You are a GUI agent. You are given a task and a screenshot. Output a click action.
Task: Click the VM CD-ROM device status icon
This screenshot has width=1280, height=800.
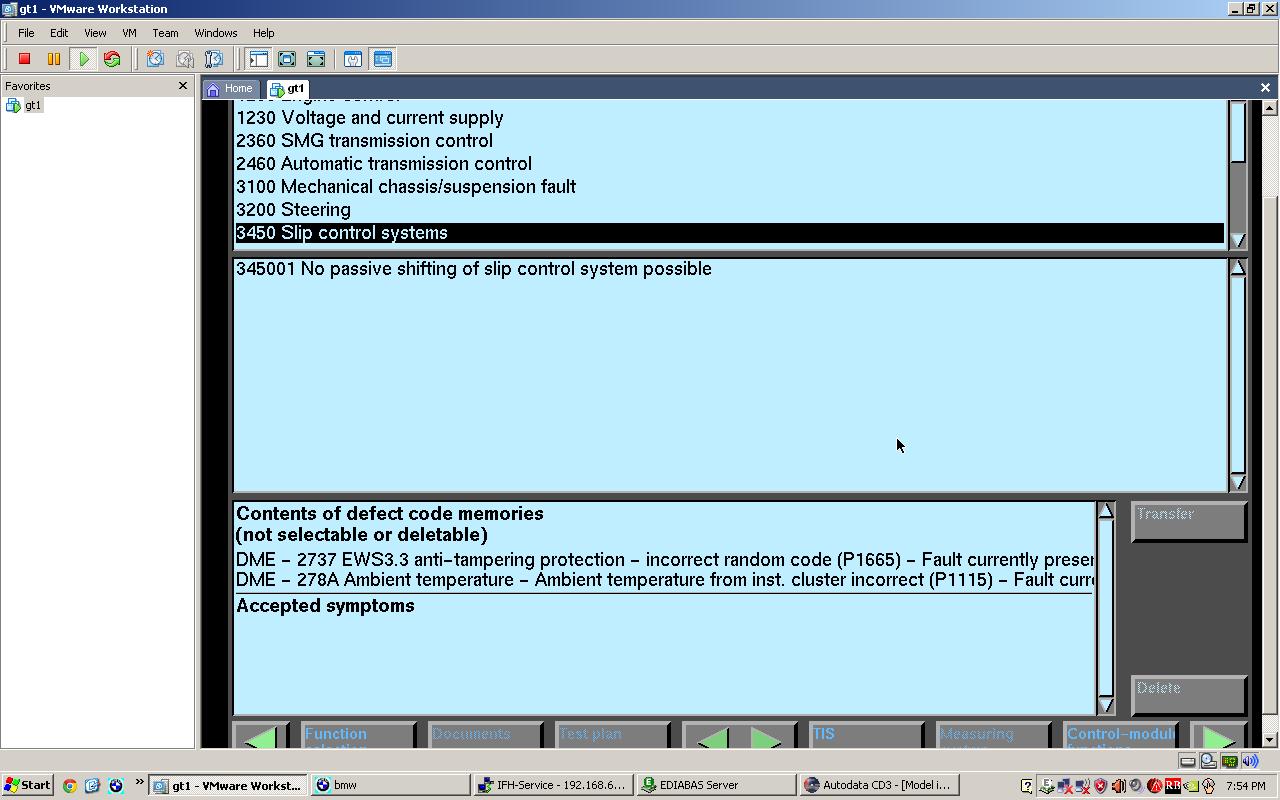tap(1208, 761)
